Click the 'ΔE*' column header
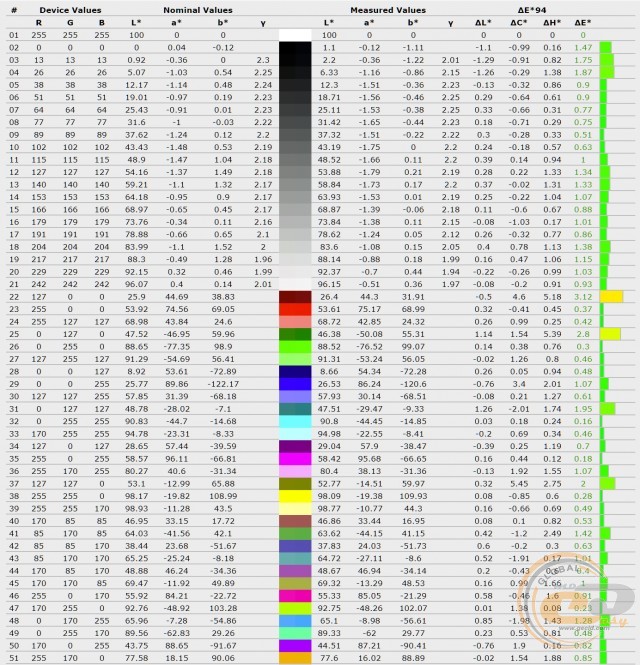 tap(583, 22)
